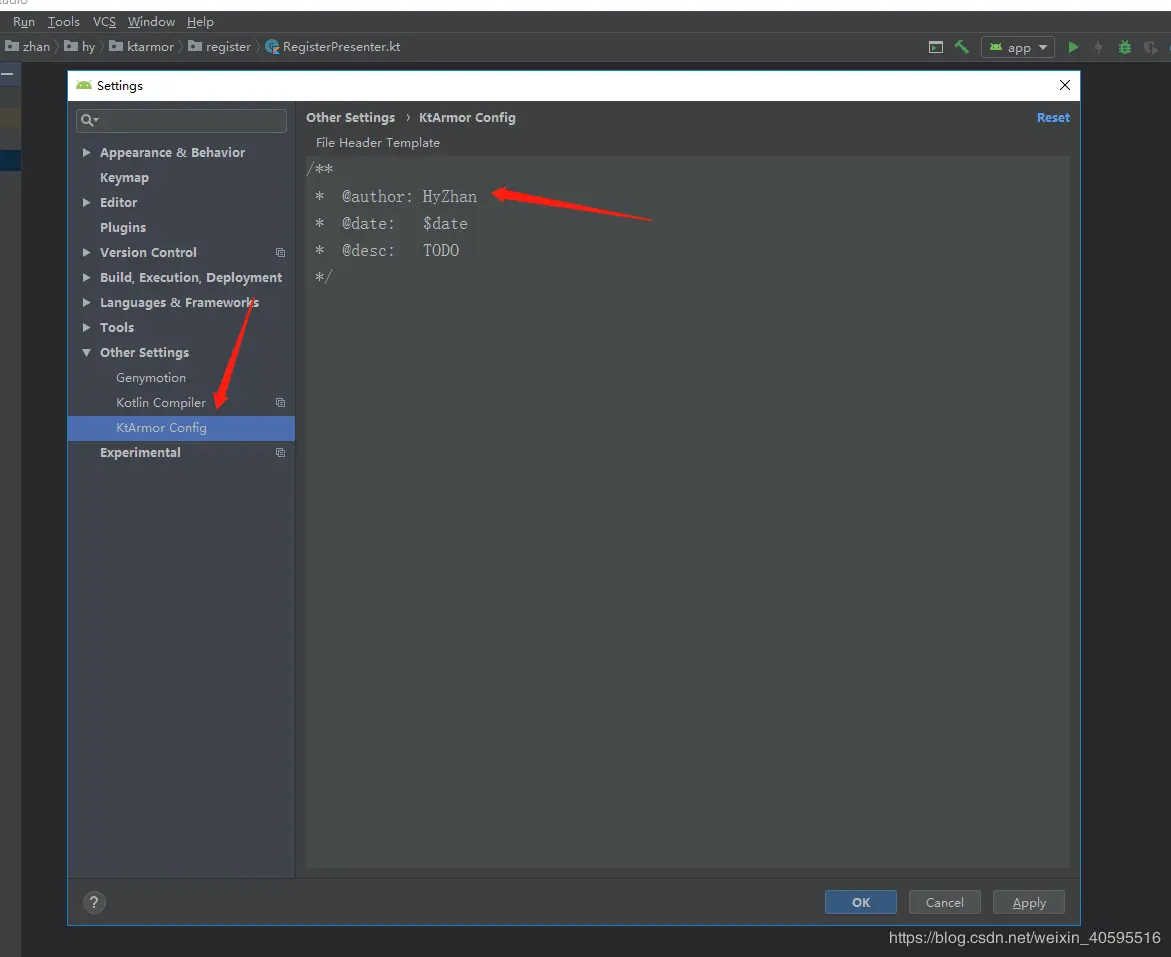Click the File Header Template label
The height and width of the screenshot is (957, 1171).
click(378, 143)
